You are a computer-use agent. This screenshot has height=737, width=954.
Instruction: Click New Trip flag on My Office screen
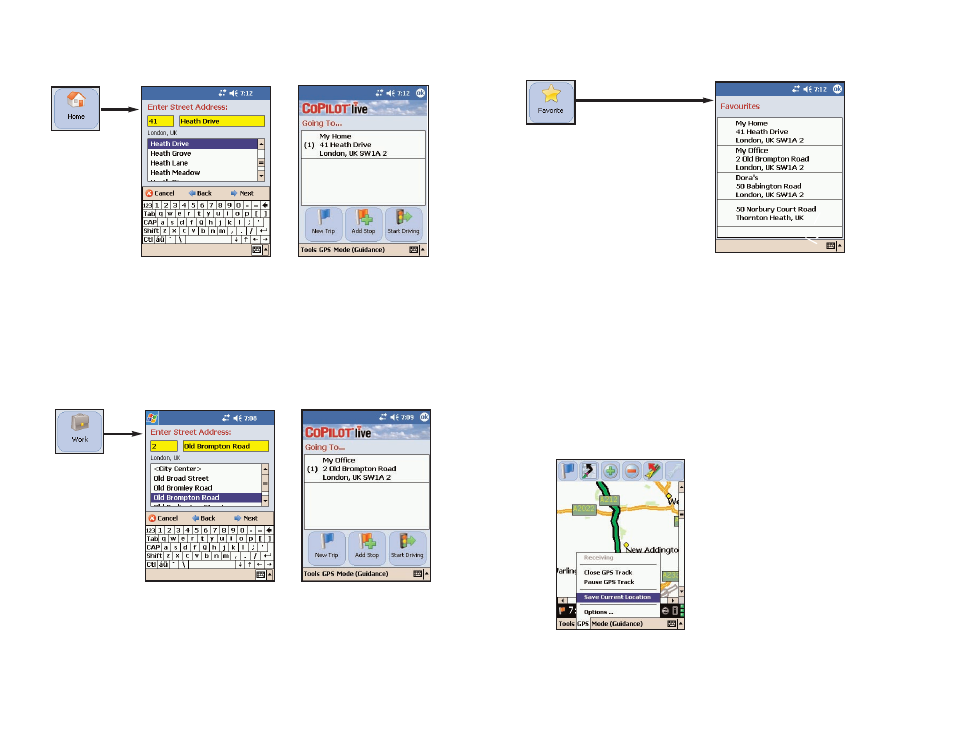(x=327, y=548)
